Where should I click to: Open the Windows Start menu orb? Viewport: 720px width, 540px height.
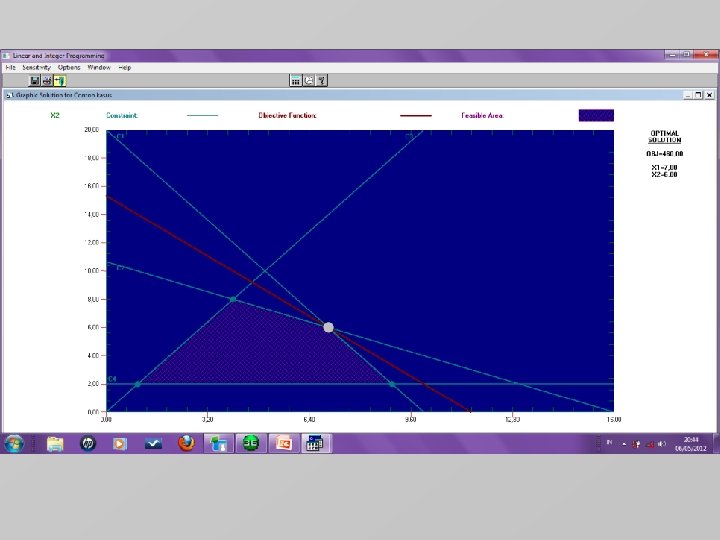point(14,444)
